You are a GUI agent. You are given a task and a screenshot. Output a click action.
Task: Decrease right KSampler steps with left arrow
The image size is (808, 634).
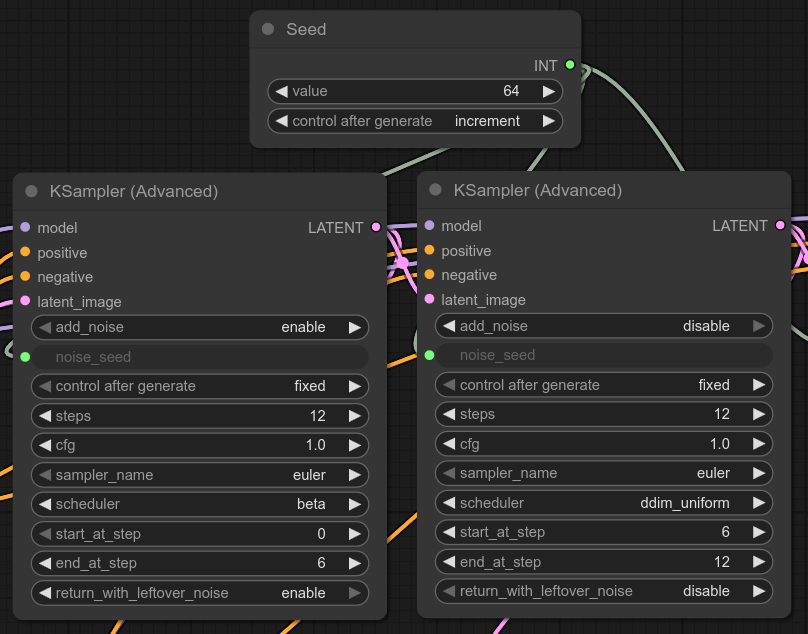pyautogui.click(x=449, y=414)
